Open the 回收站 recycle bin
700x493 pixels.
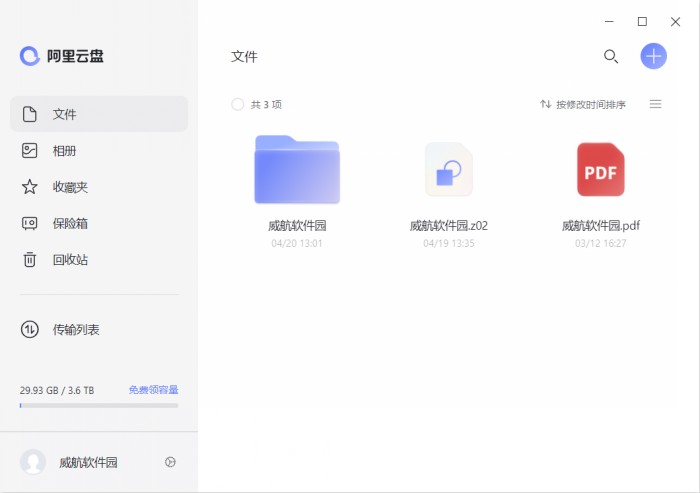(99, 259)
